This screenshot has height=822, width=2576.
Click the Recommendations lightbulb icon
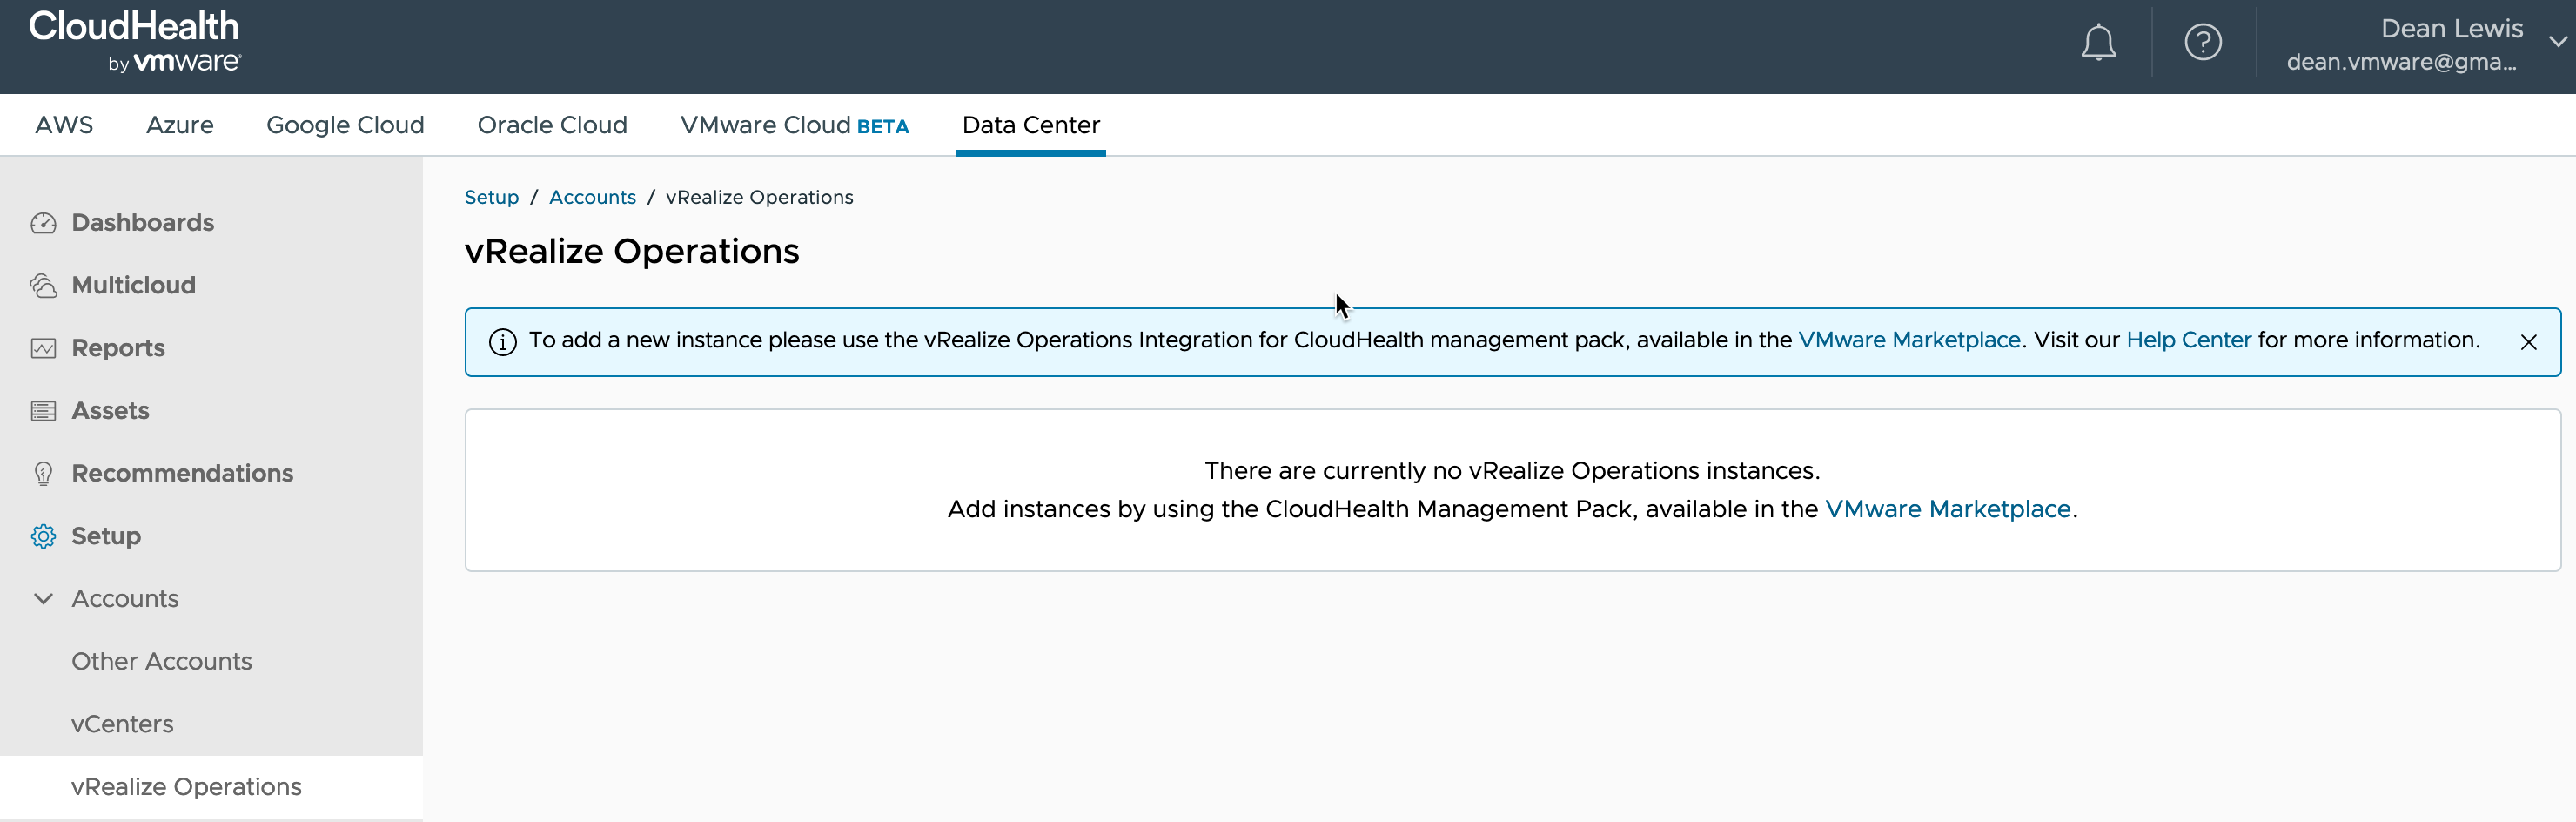click(x=43, y=474)
